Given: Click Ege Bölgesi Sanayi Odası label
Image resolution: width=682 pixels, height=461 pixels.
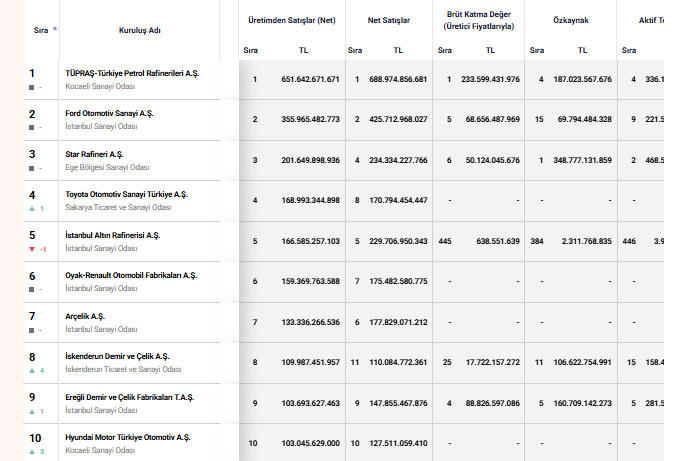Looking at the screenshot, I should pos(107,167).
